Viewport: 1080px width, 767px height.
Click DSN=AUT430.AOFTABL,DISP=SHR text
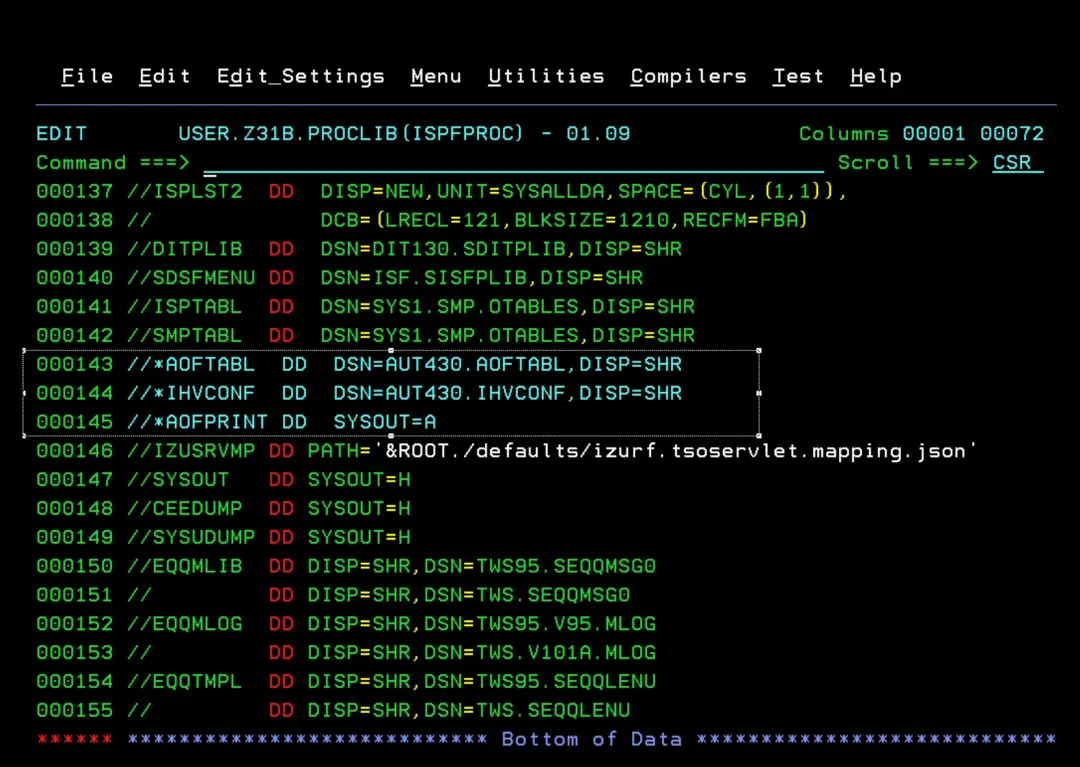pyautogui.click(x=508, y=364)
